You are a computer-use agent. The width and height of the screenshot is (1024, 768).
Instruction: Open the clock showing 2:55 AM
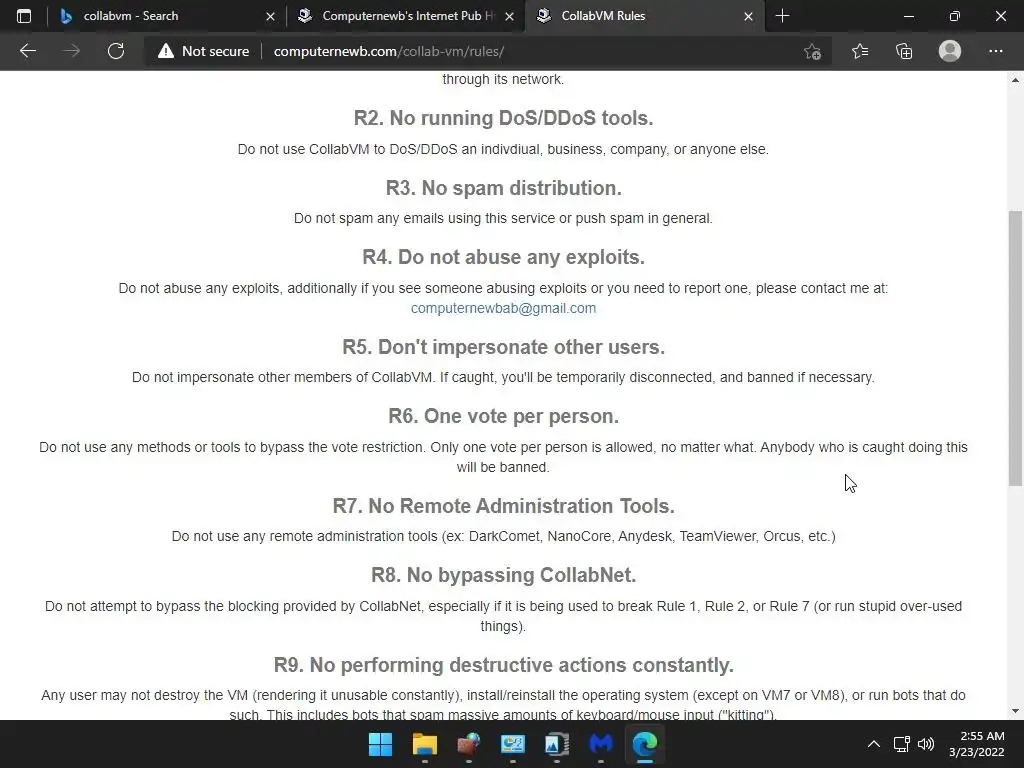pos(976,744)
